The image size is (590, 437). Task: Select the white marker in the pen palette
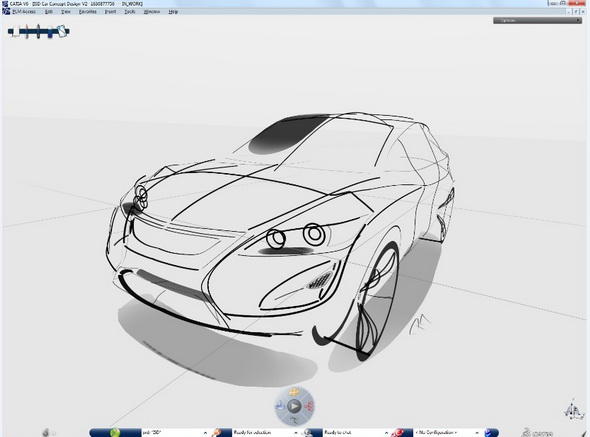17,32
